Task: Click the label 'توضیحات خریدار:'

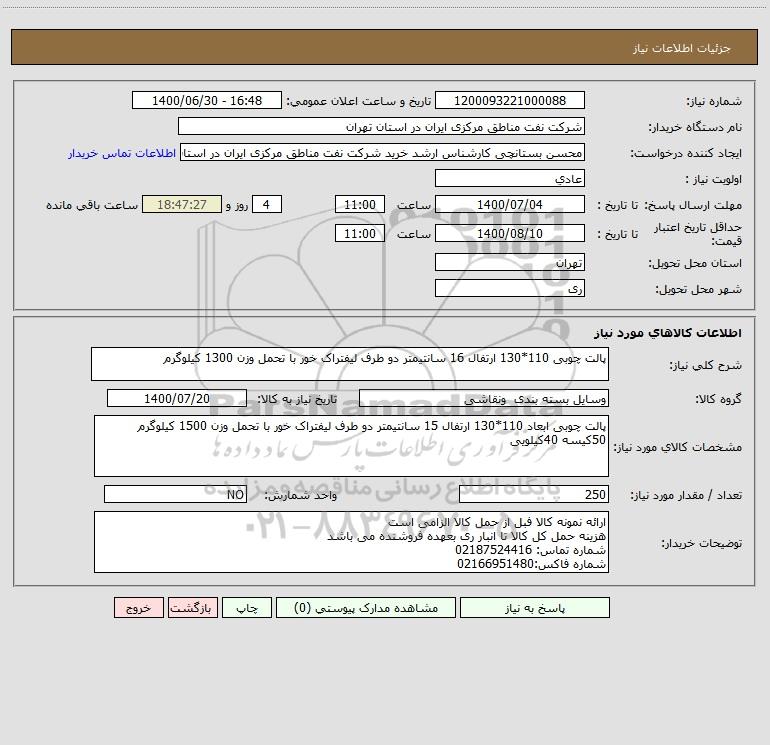Action: pyautogui.click(x=701, y=544)
